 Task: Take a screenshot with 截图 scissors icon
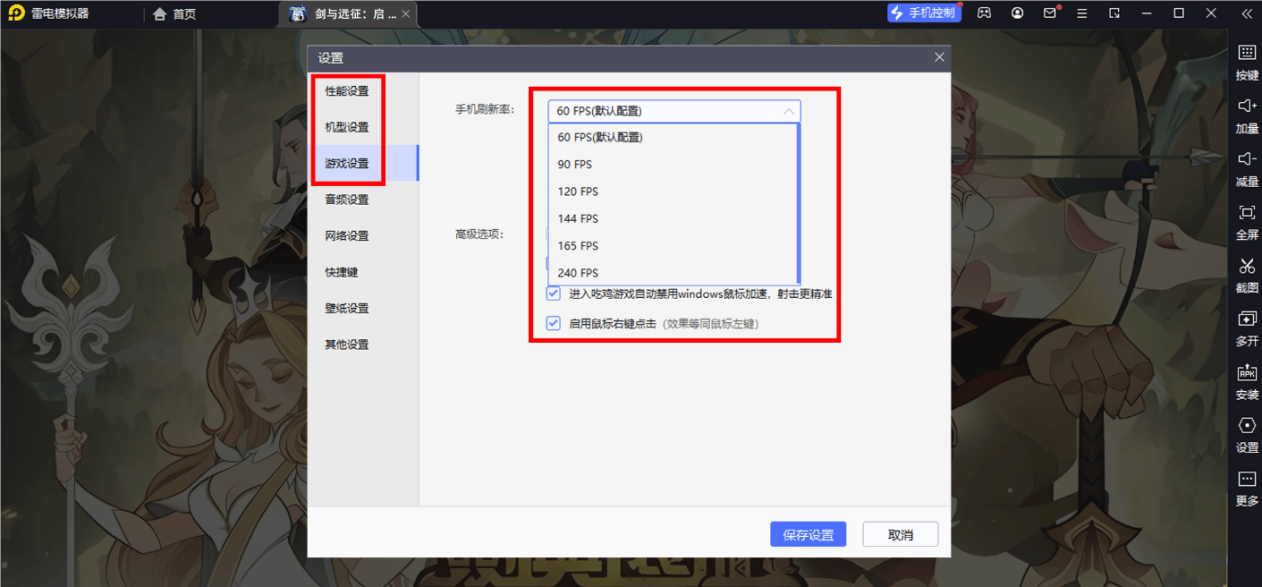tap(1246, 266)
